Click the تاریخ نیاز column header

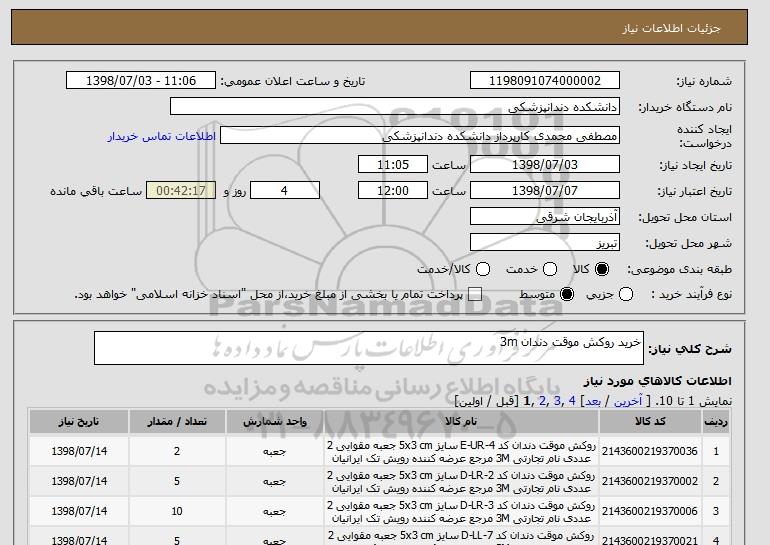pos(79,422)
